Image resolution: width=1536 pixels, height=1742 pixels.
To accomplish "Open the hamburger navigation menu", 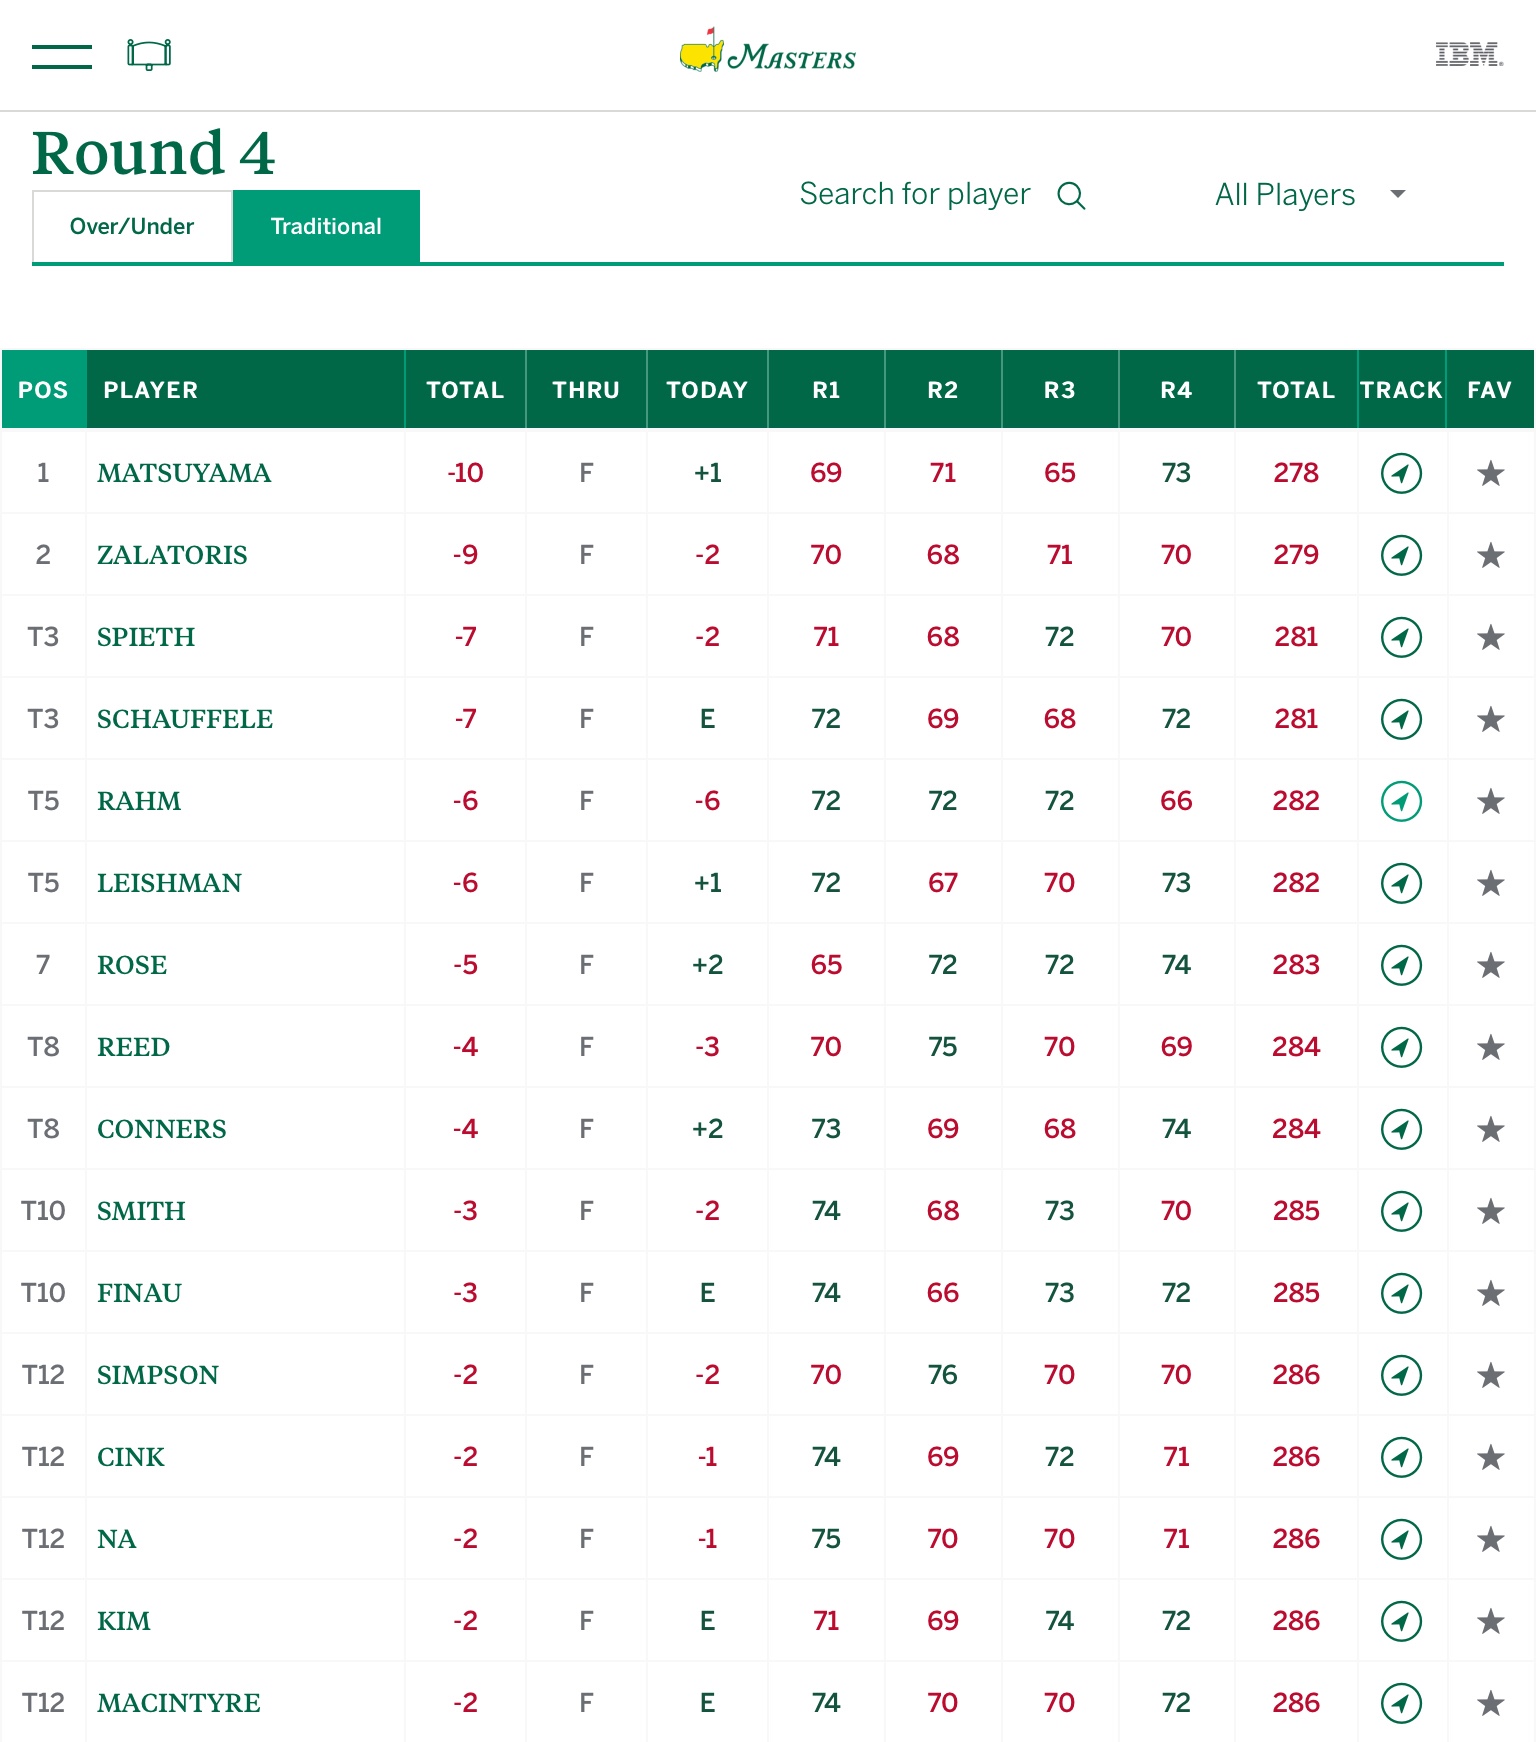I will [x=61, y=56].
